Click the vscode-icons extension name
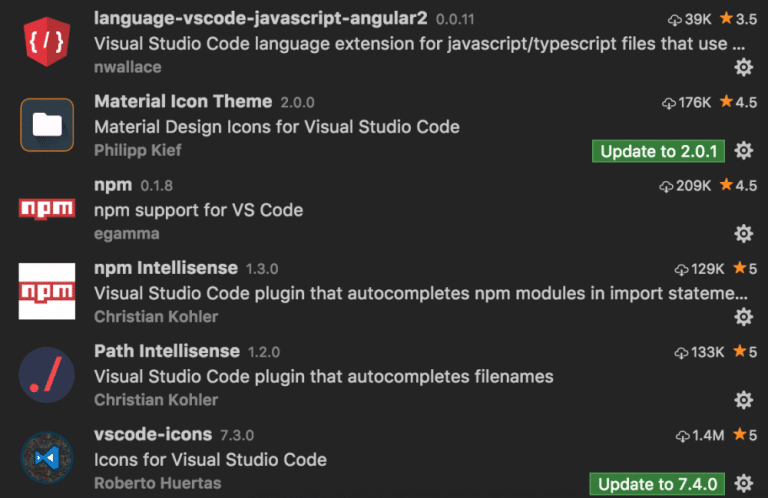Screen dimensions: 768x498 click(x=153, y=434)
